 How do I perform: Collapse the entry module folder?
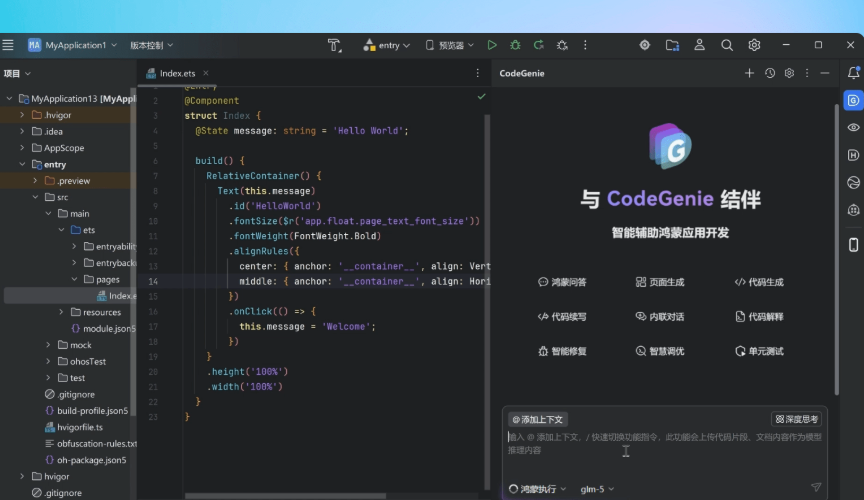22,164
